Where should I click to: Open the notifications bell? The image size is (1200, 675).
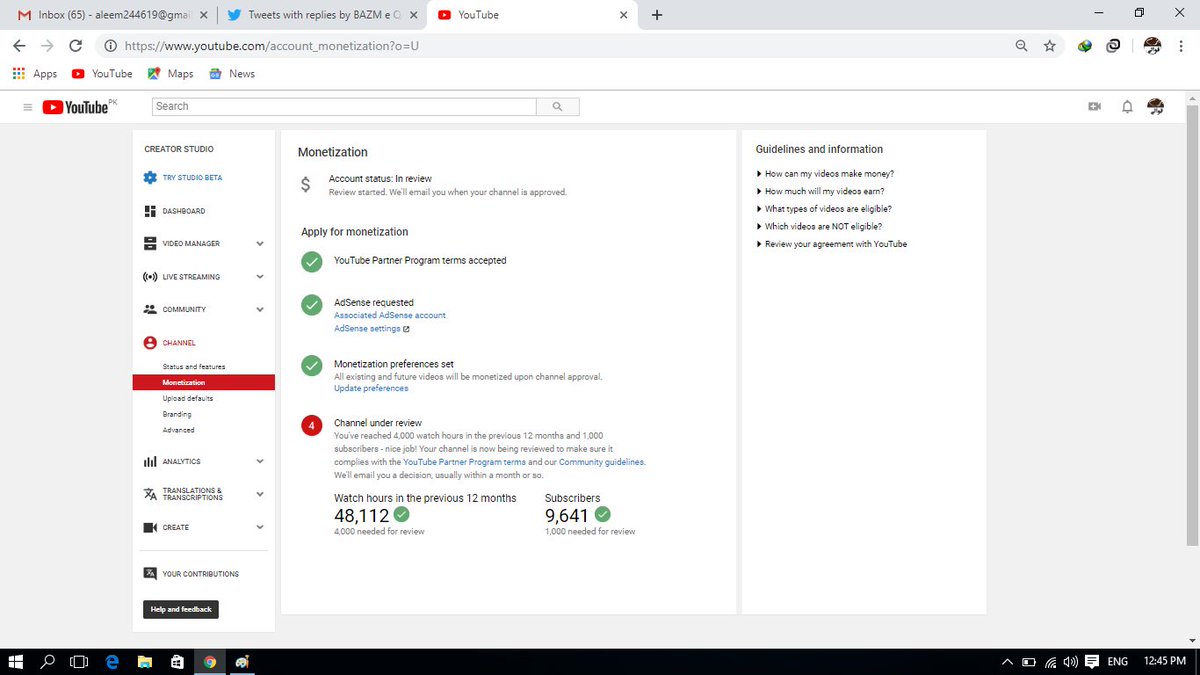[1127, 107]
